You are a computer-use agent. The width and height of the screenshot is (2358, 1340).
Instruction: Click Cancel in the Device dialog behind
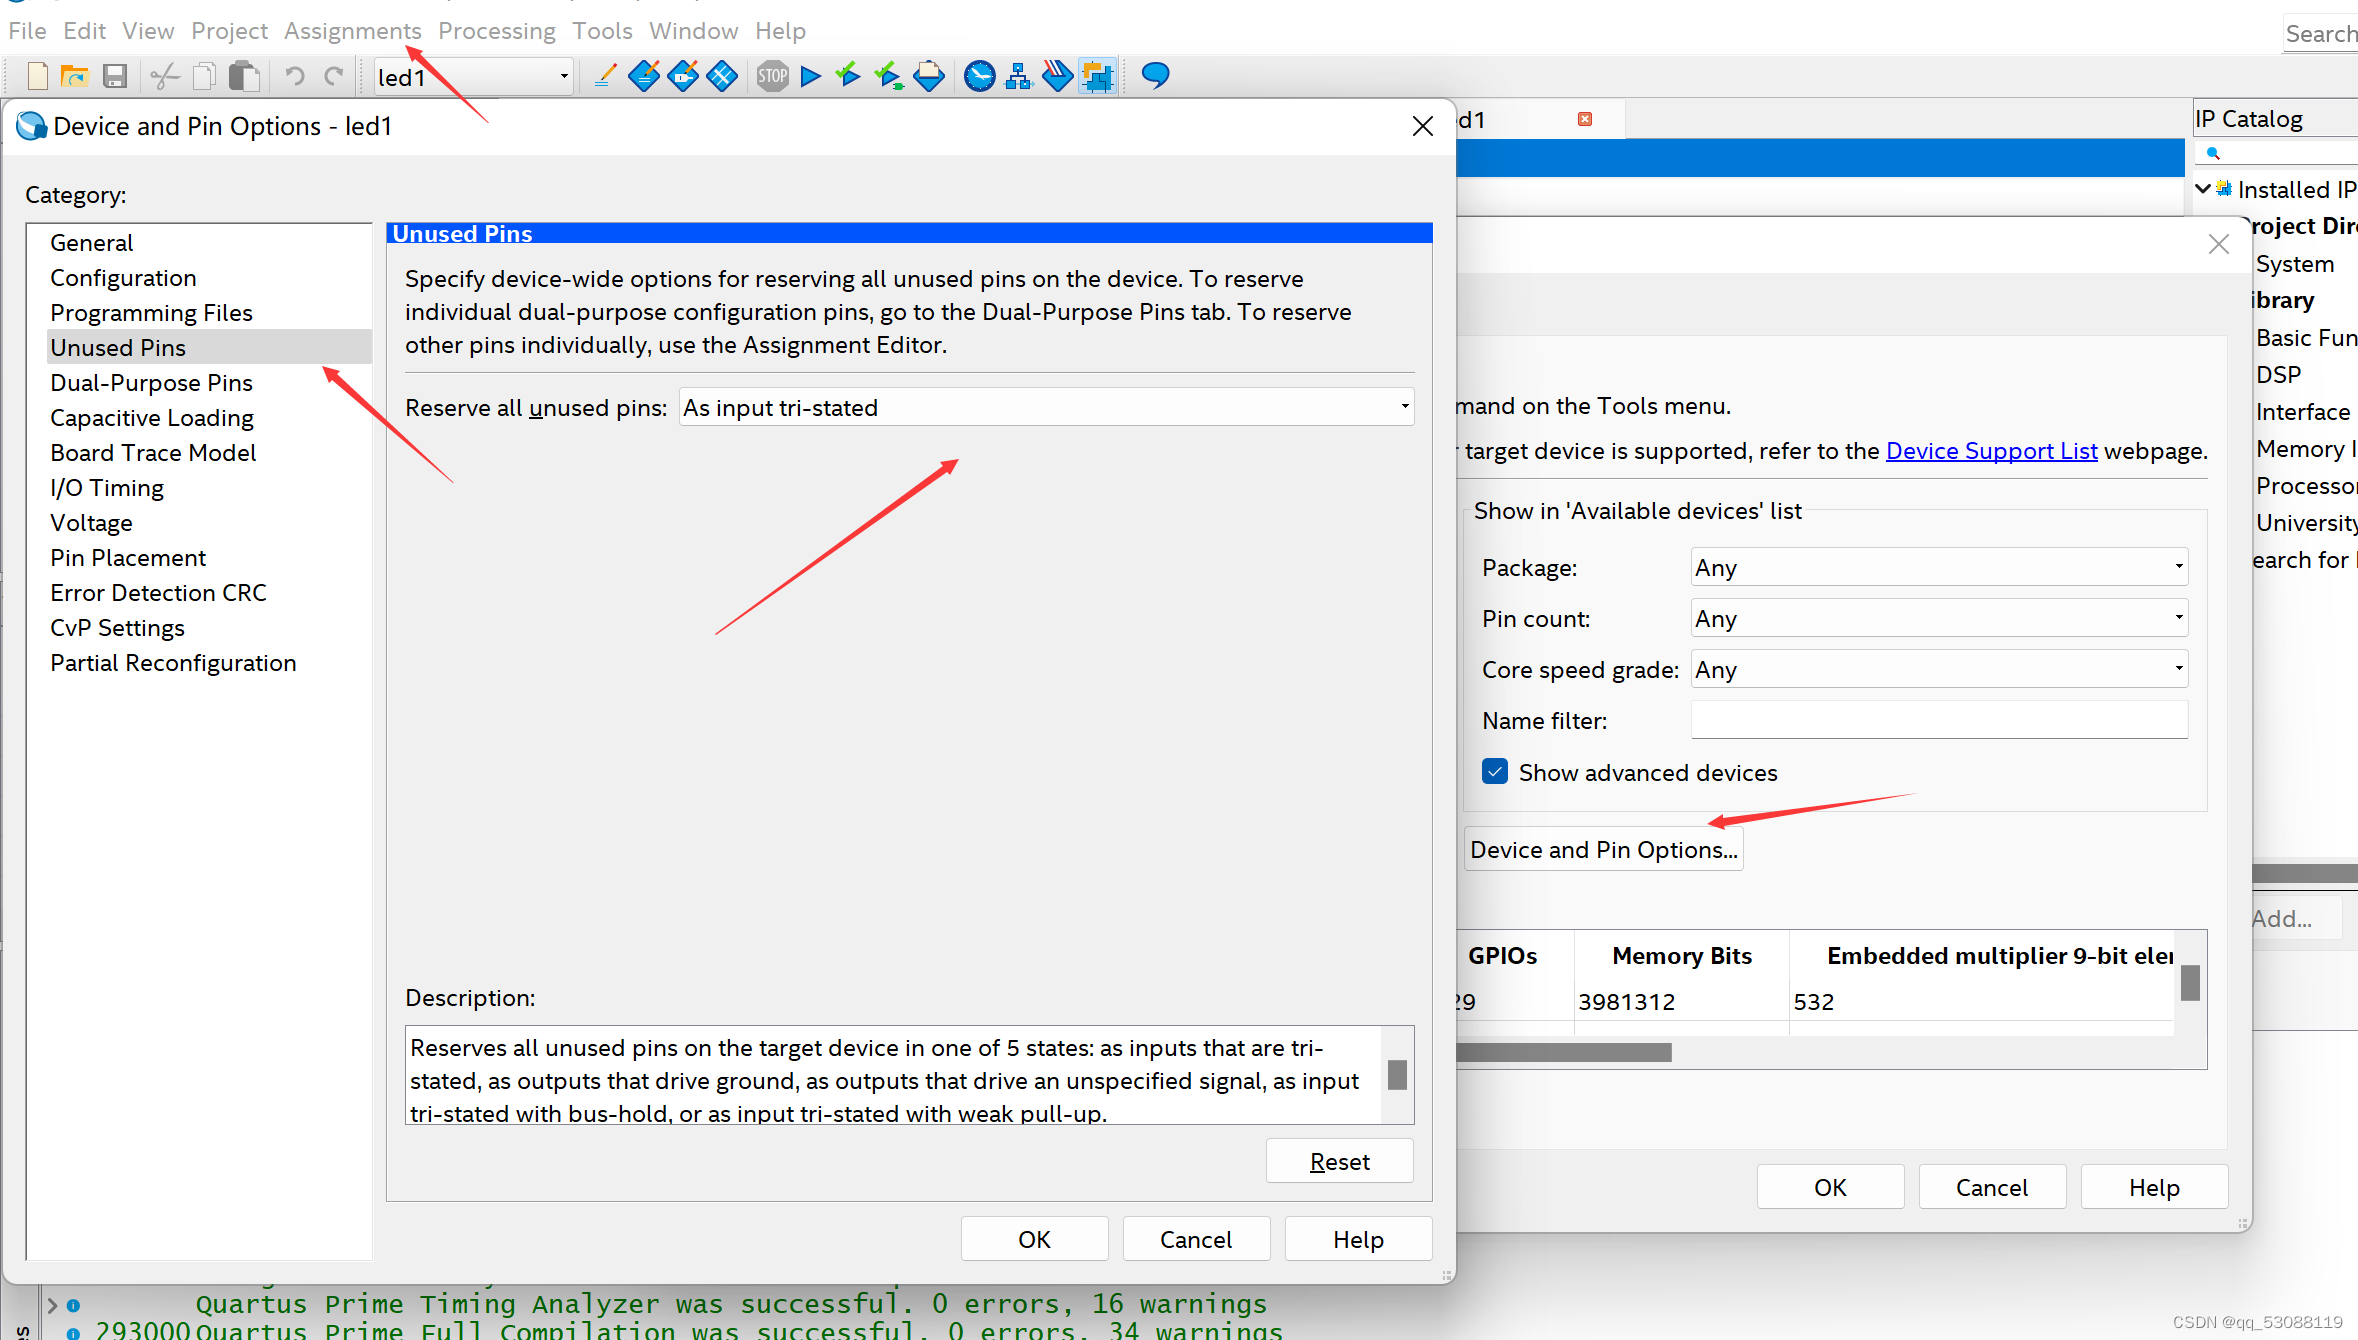coord(1992,1187)
